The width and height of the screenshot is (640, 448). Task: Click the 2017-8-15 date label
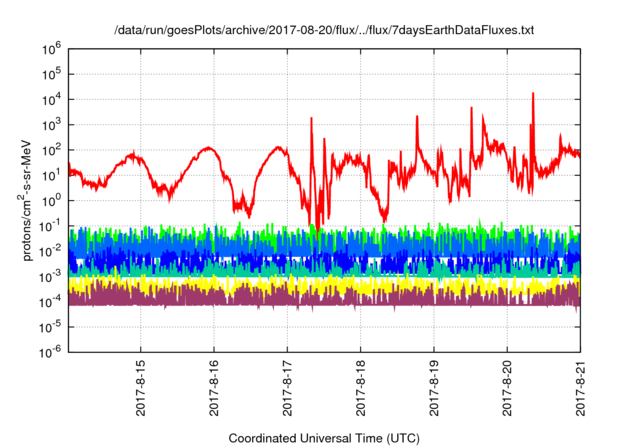pos(141,388)
